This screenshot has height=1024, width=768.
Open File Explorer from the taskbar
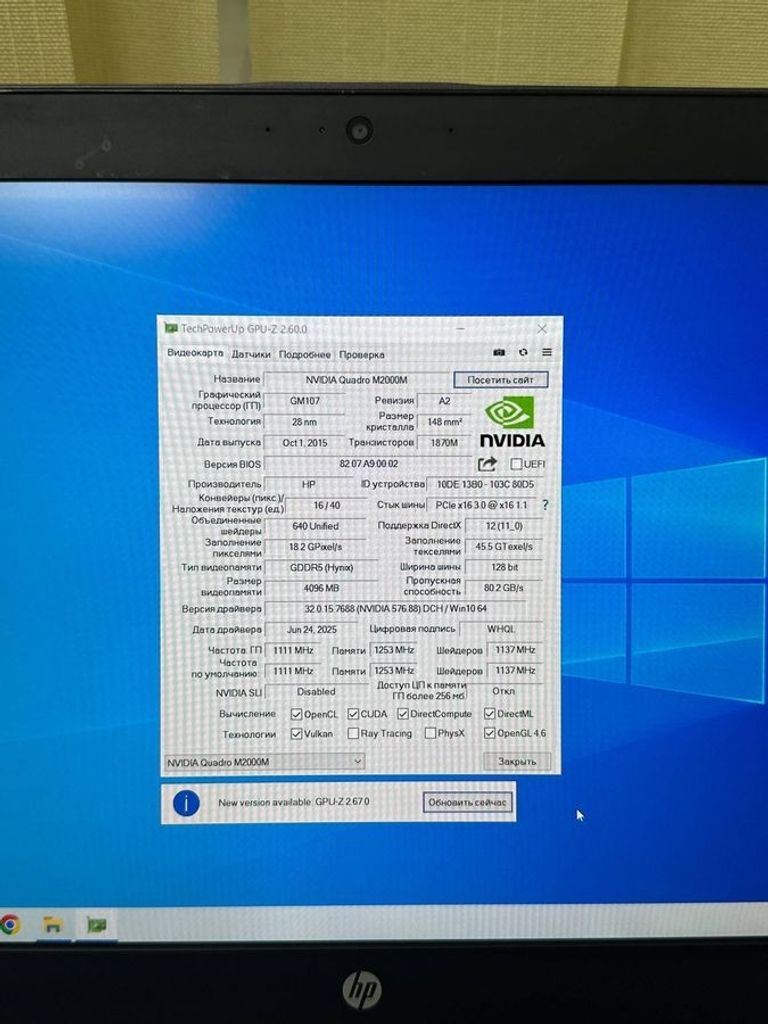coord(52,925)
